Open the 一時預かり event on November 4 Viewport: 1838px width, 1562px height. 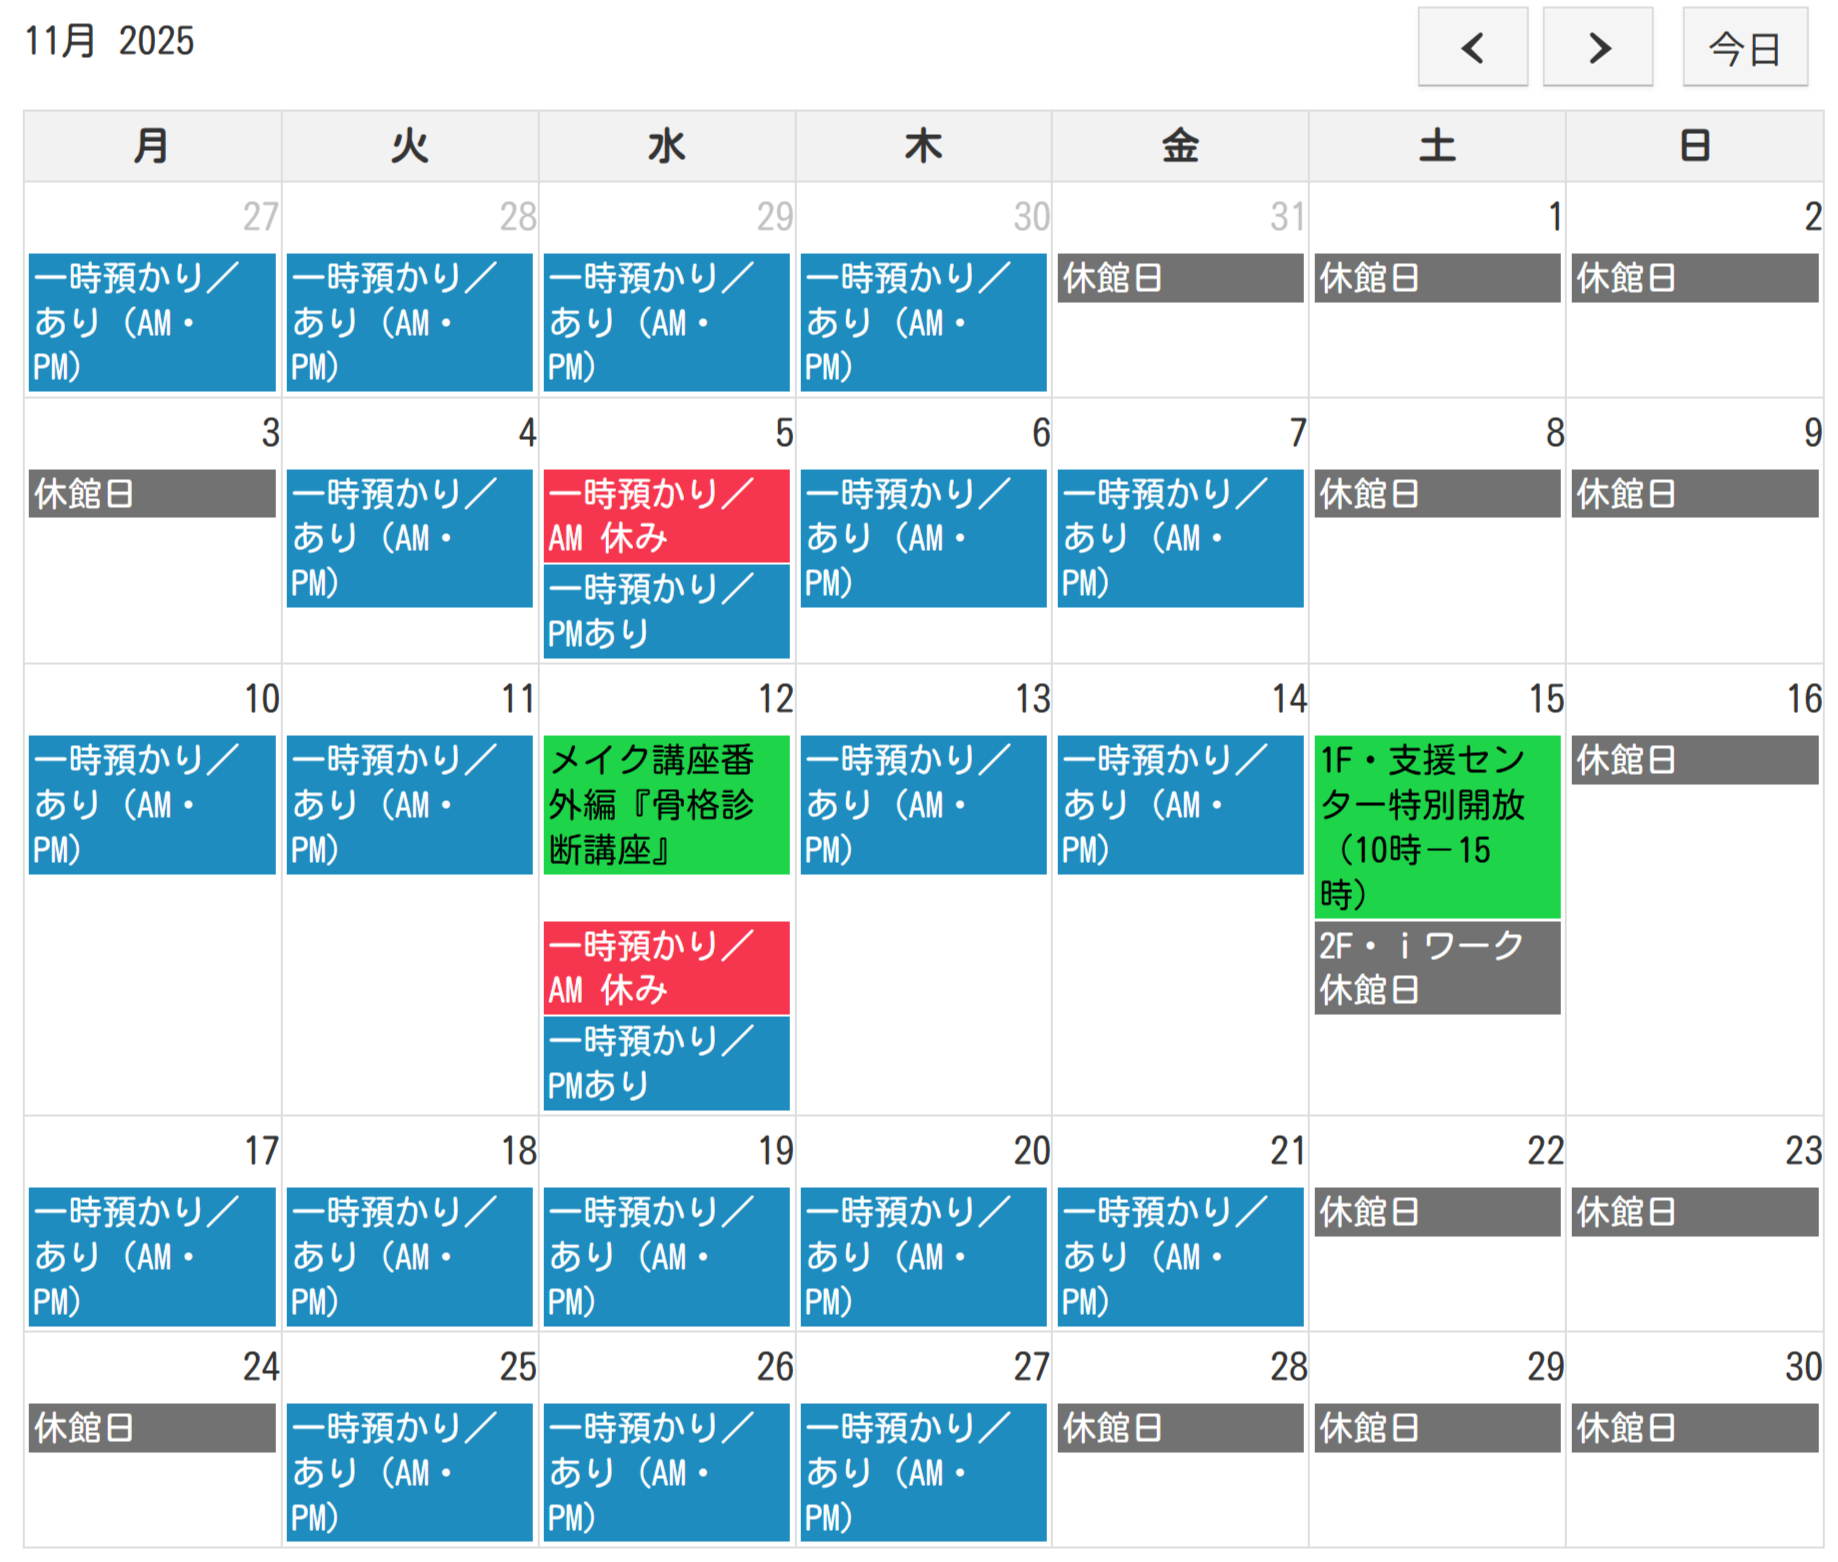coord(409,538)
